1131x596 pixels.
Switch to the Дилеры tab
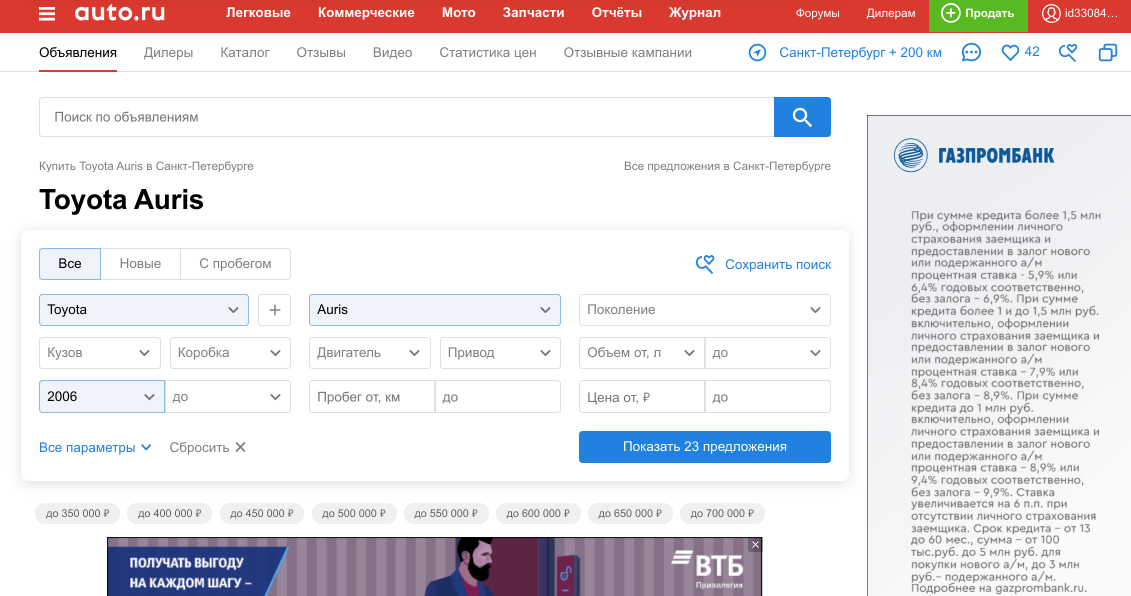(x=168, y=53)
